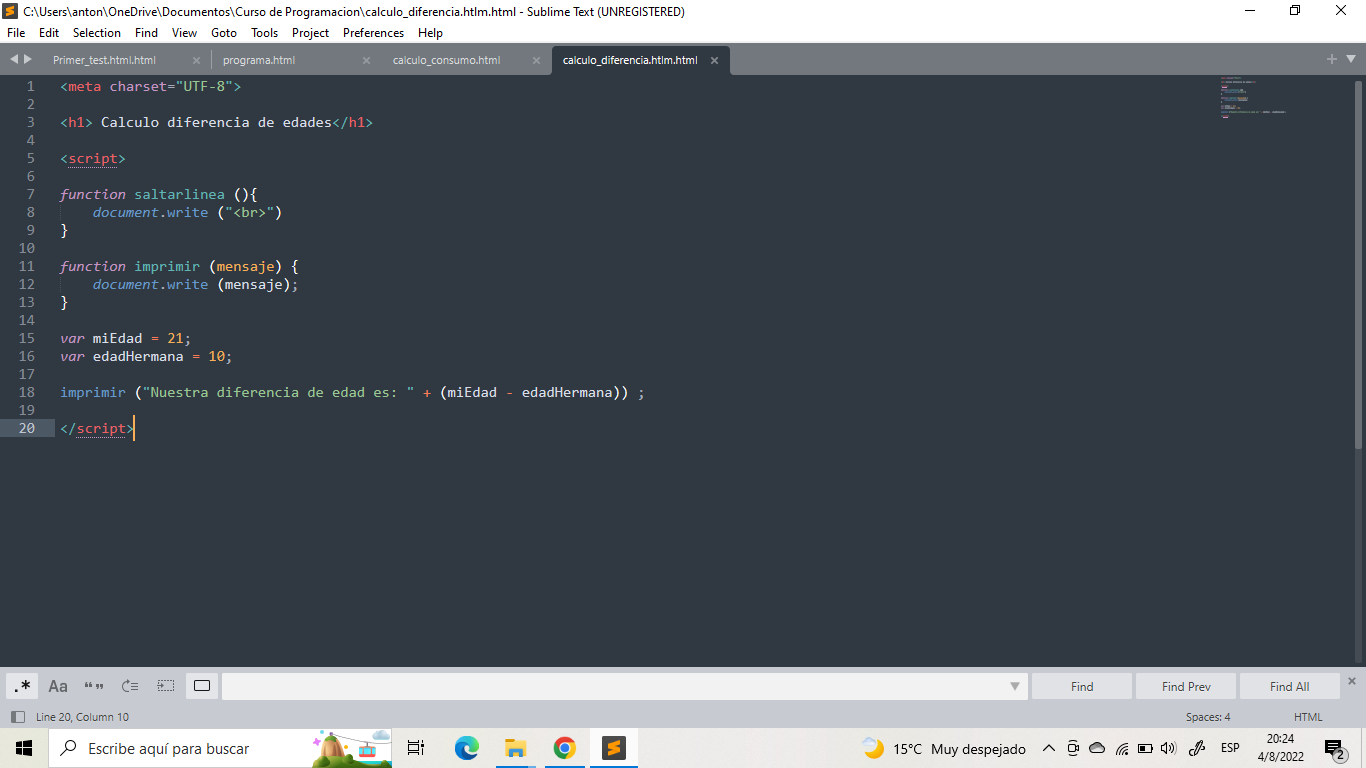The width and height of the screenshot is (1366, 768).
Task: Open the Selection menu
Action: tap(97, 33)
